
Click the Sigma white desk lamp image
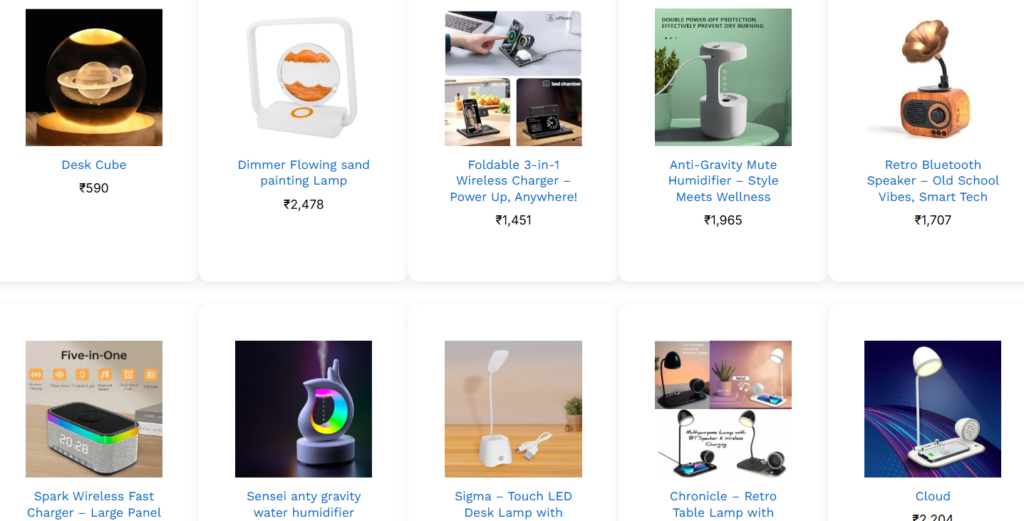point(513,409)
